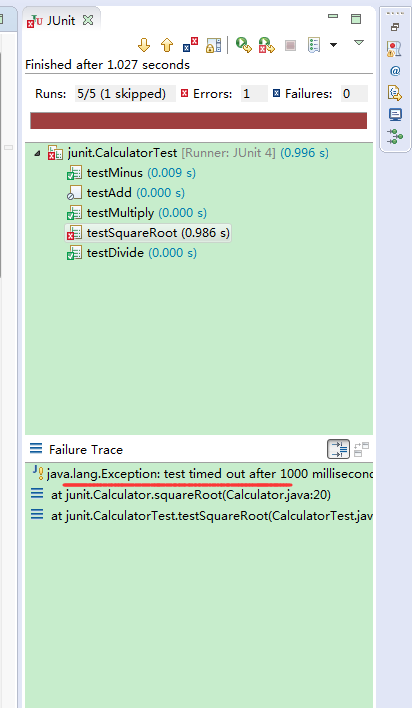
Task: Click the Errors count field
Action: pyautogui.click(x=254, y=94)
